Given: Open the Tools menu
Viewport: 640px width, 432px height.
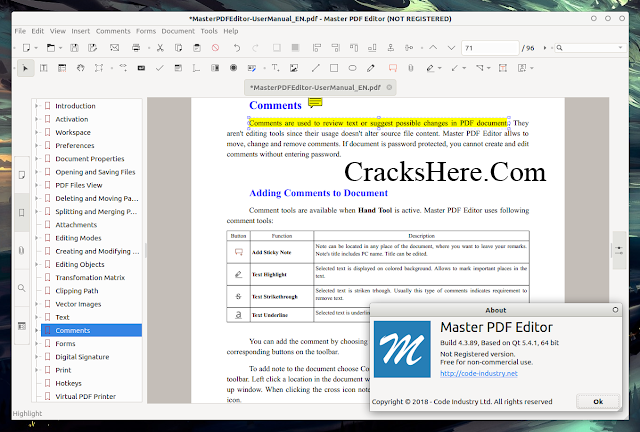Looking at the screenshot, I should pyautogui.click(x=209, y=31).
